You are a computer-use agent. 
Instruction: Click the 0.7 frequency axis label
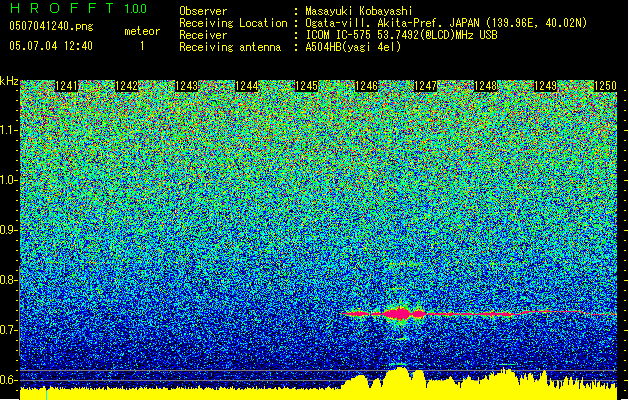[x=9, y=330]
